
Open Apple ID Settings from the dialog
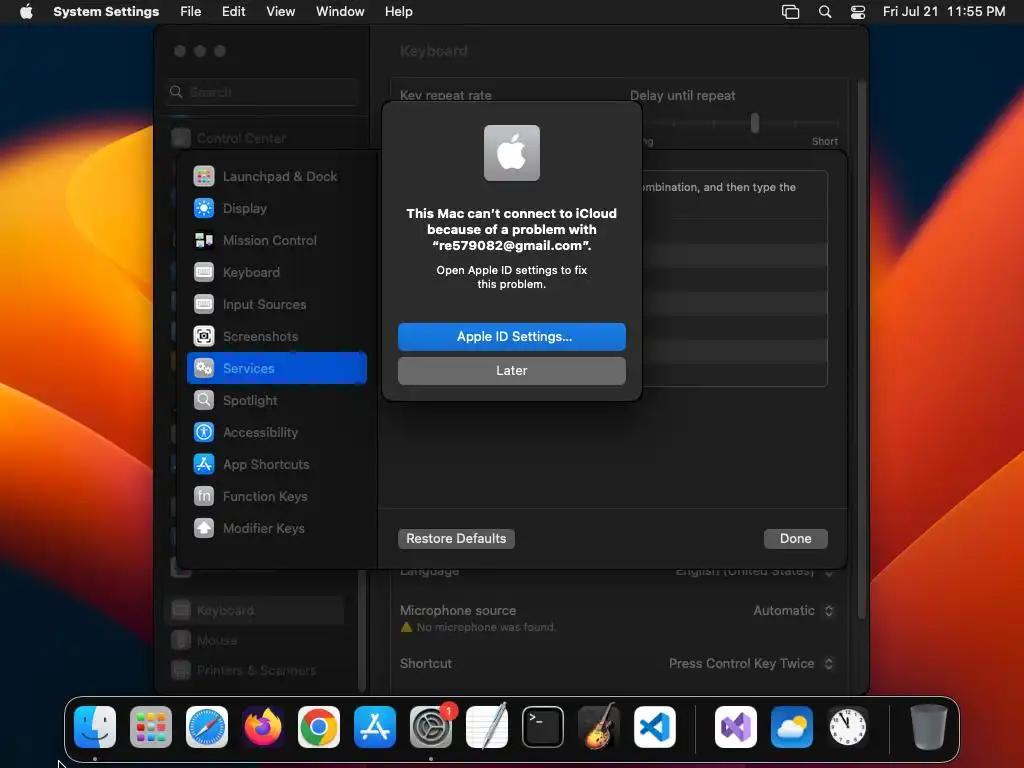511,336
